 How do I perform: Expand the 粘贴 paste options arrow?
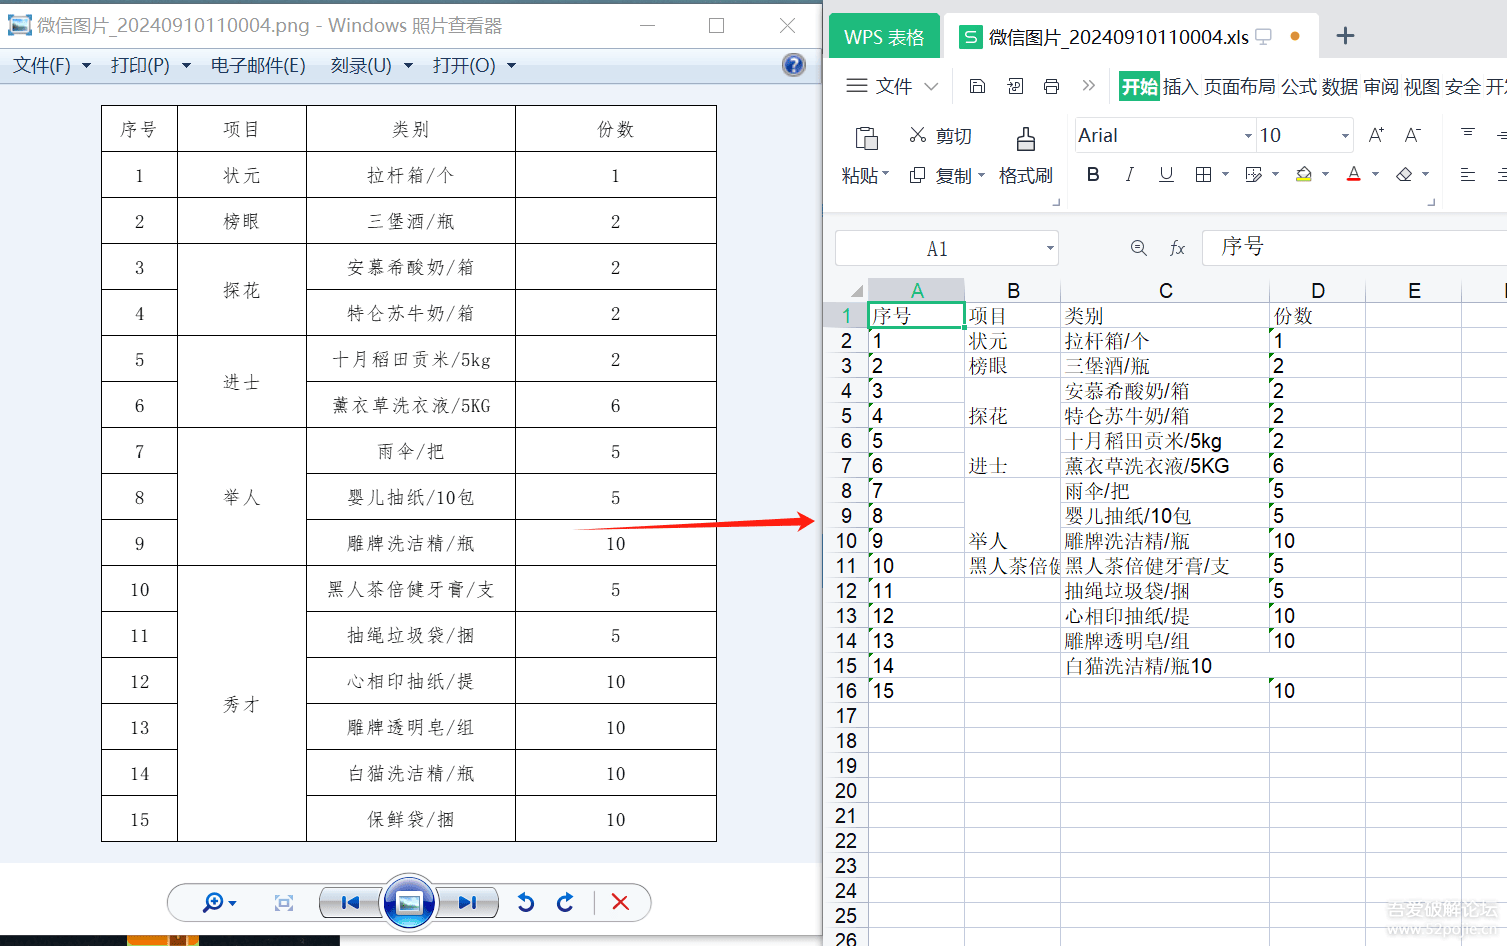pos(884,173)
